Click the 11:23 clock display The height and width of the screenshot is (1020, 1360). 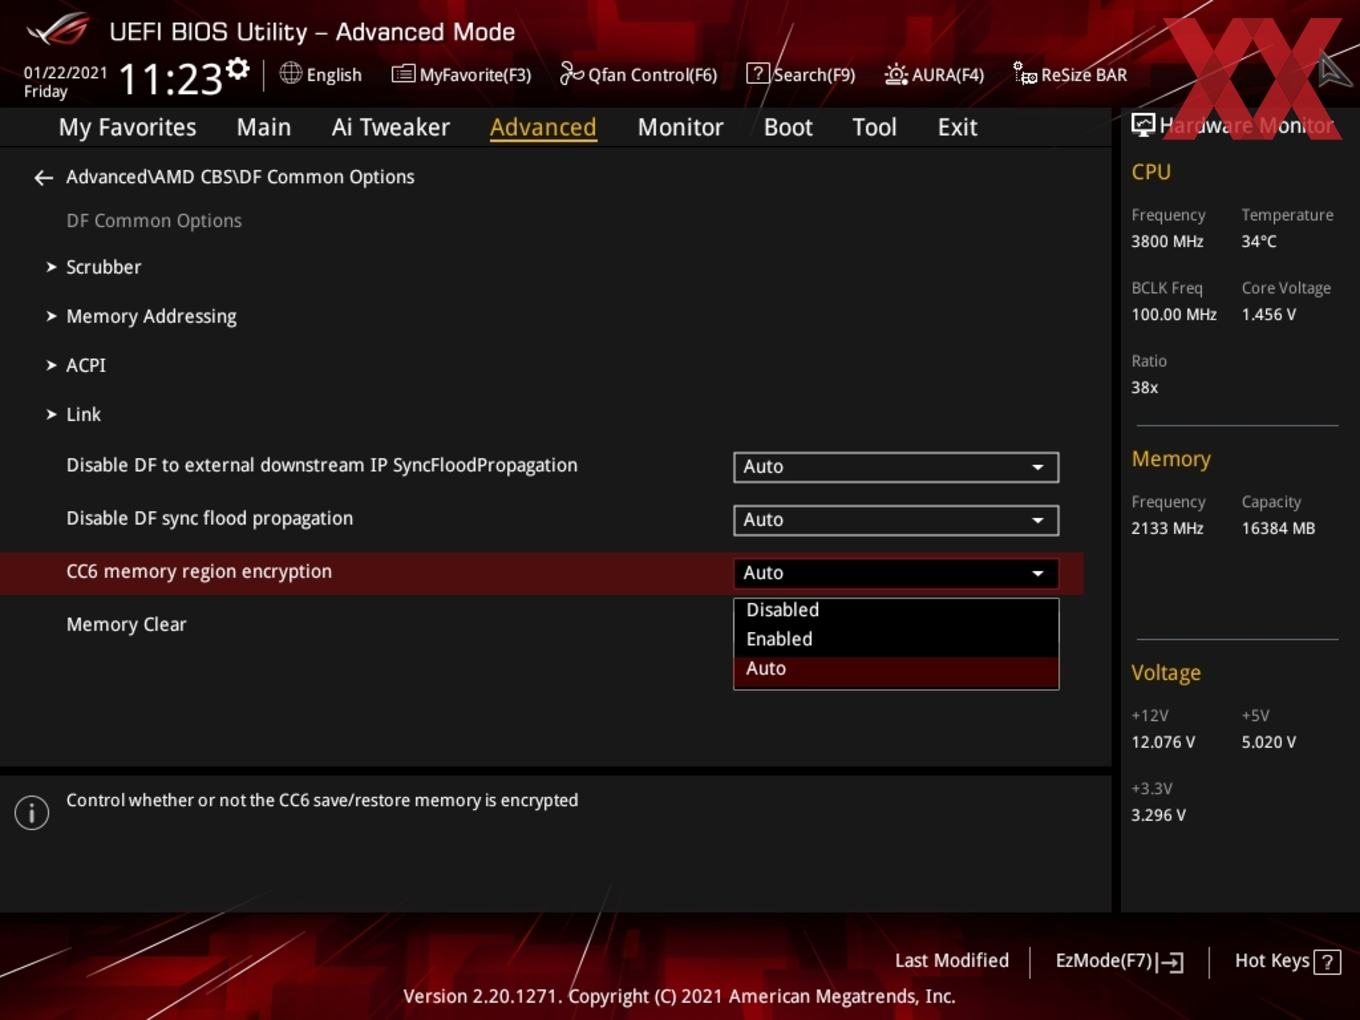[170, 79]
